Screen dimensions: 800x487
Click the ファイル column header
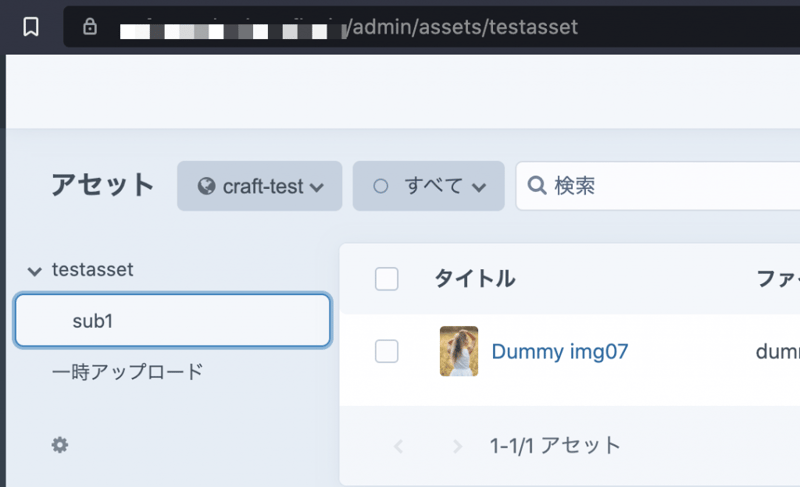[x=777, y=279]
